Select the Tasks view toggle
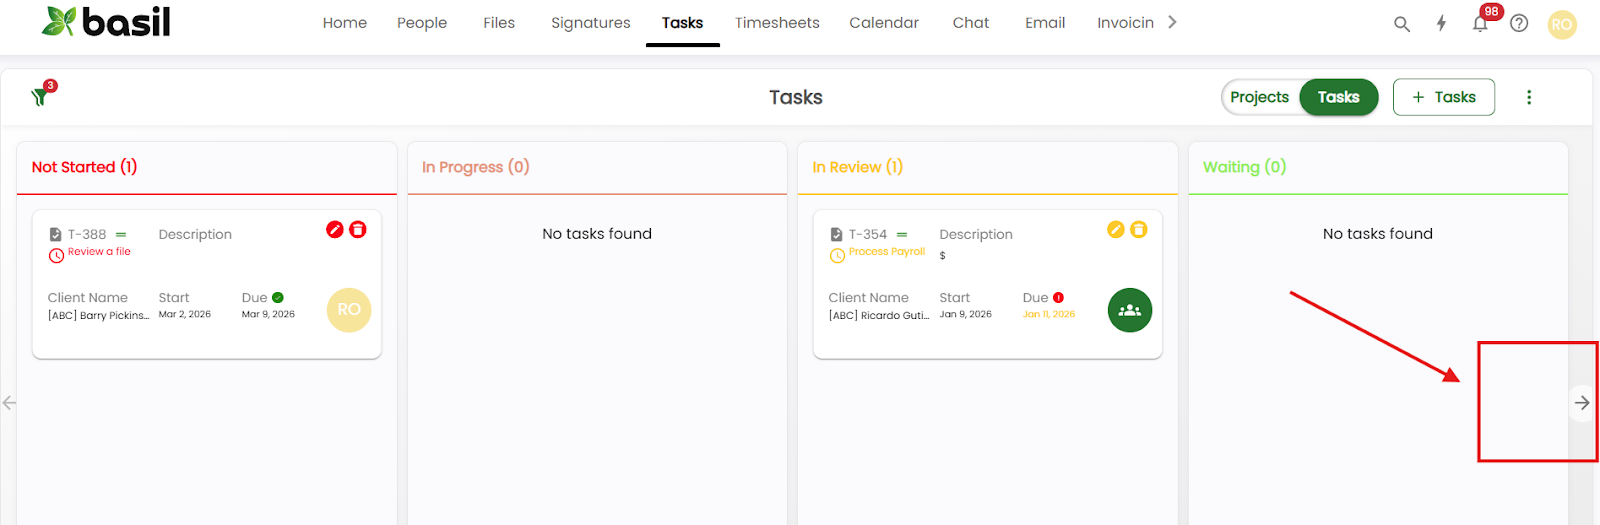The height and width of the screenshot is (525, 1600). 1338,97
